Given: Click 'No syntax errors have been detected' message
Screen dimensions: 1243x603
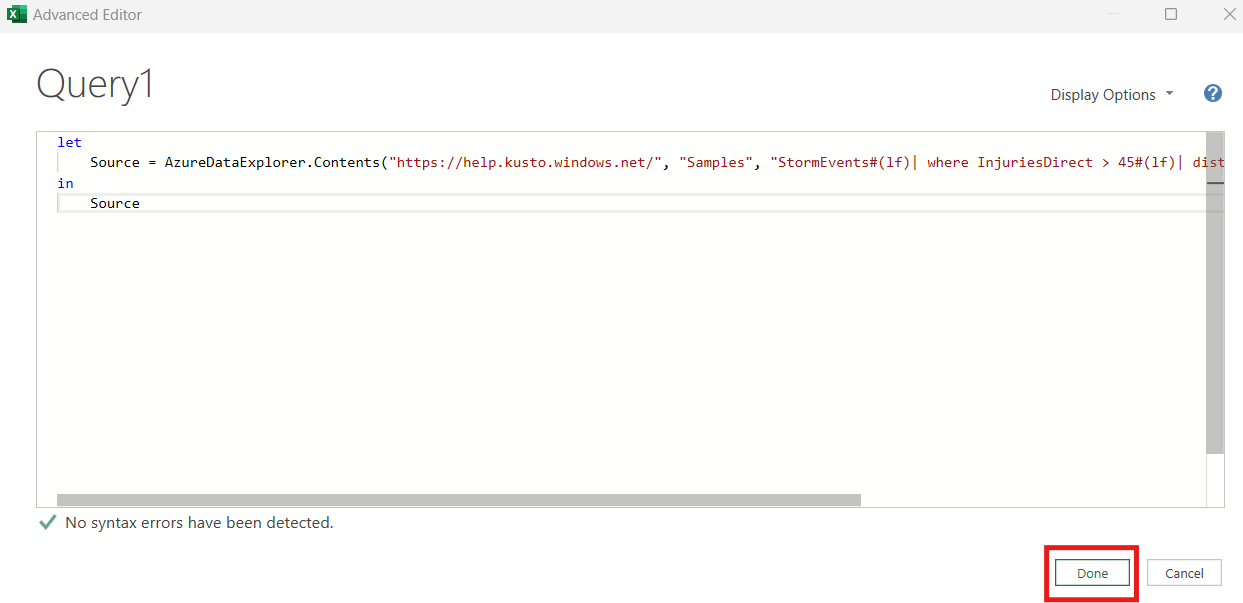Looking at the screenshot, I should pos(199,522).
